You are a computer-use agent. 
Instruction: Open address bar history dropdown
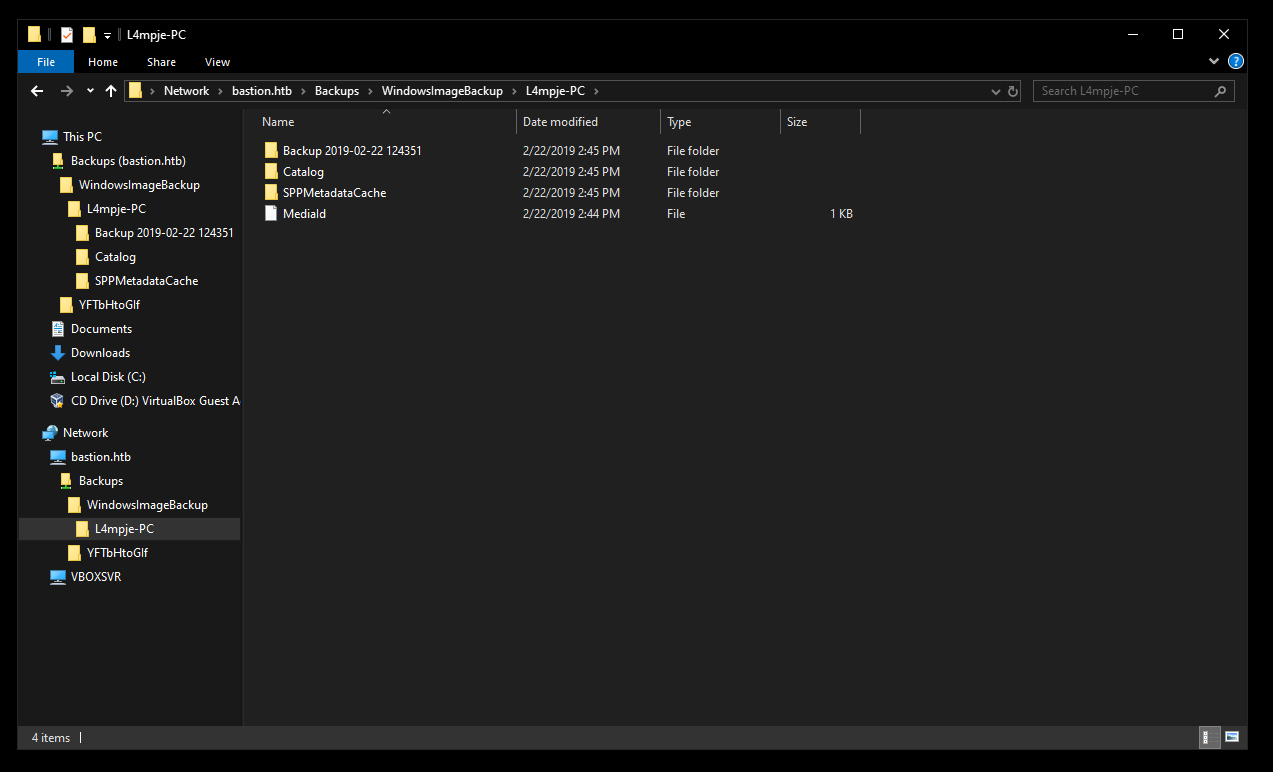coord(995,91)
